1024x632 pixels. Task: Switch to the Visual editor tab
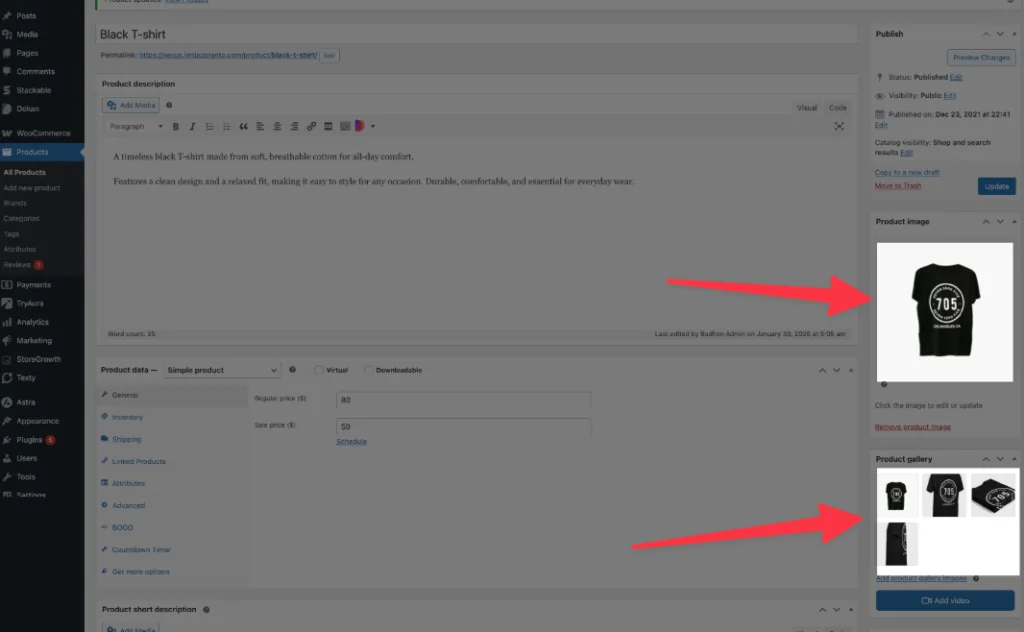(x=807, y=108)
